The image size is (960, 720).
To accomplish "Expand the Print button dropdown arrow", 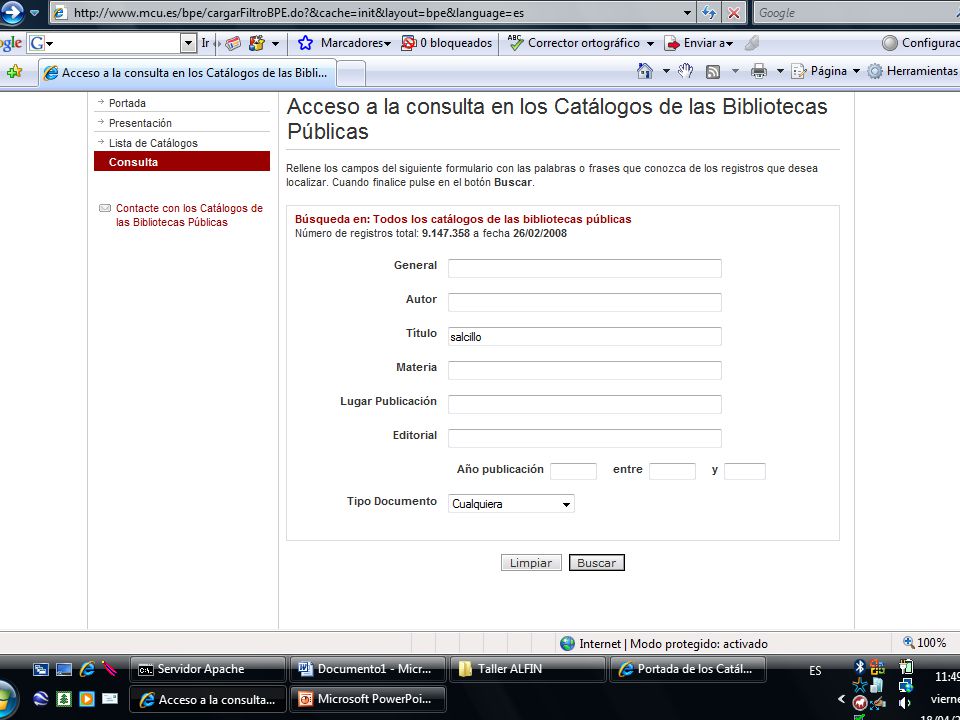I will click(780, 72).
